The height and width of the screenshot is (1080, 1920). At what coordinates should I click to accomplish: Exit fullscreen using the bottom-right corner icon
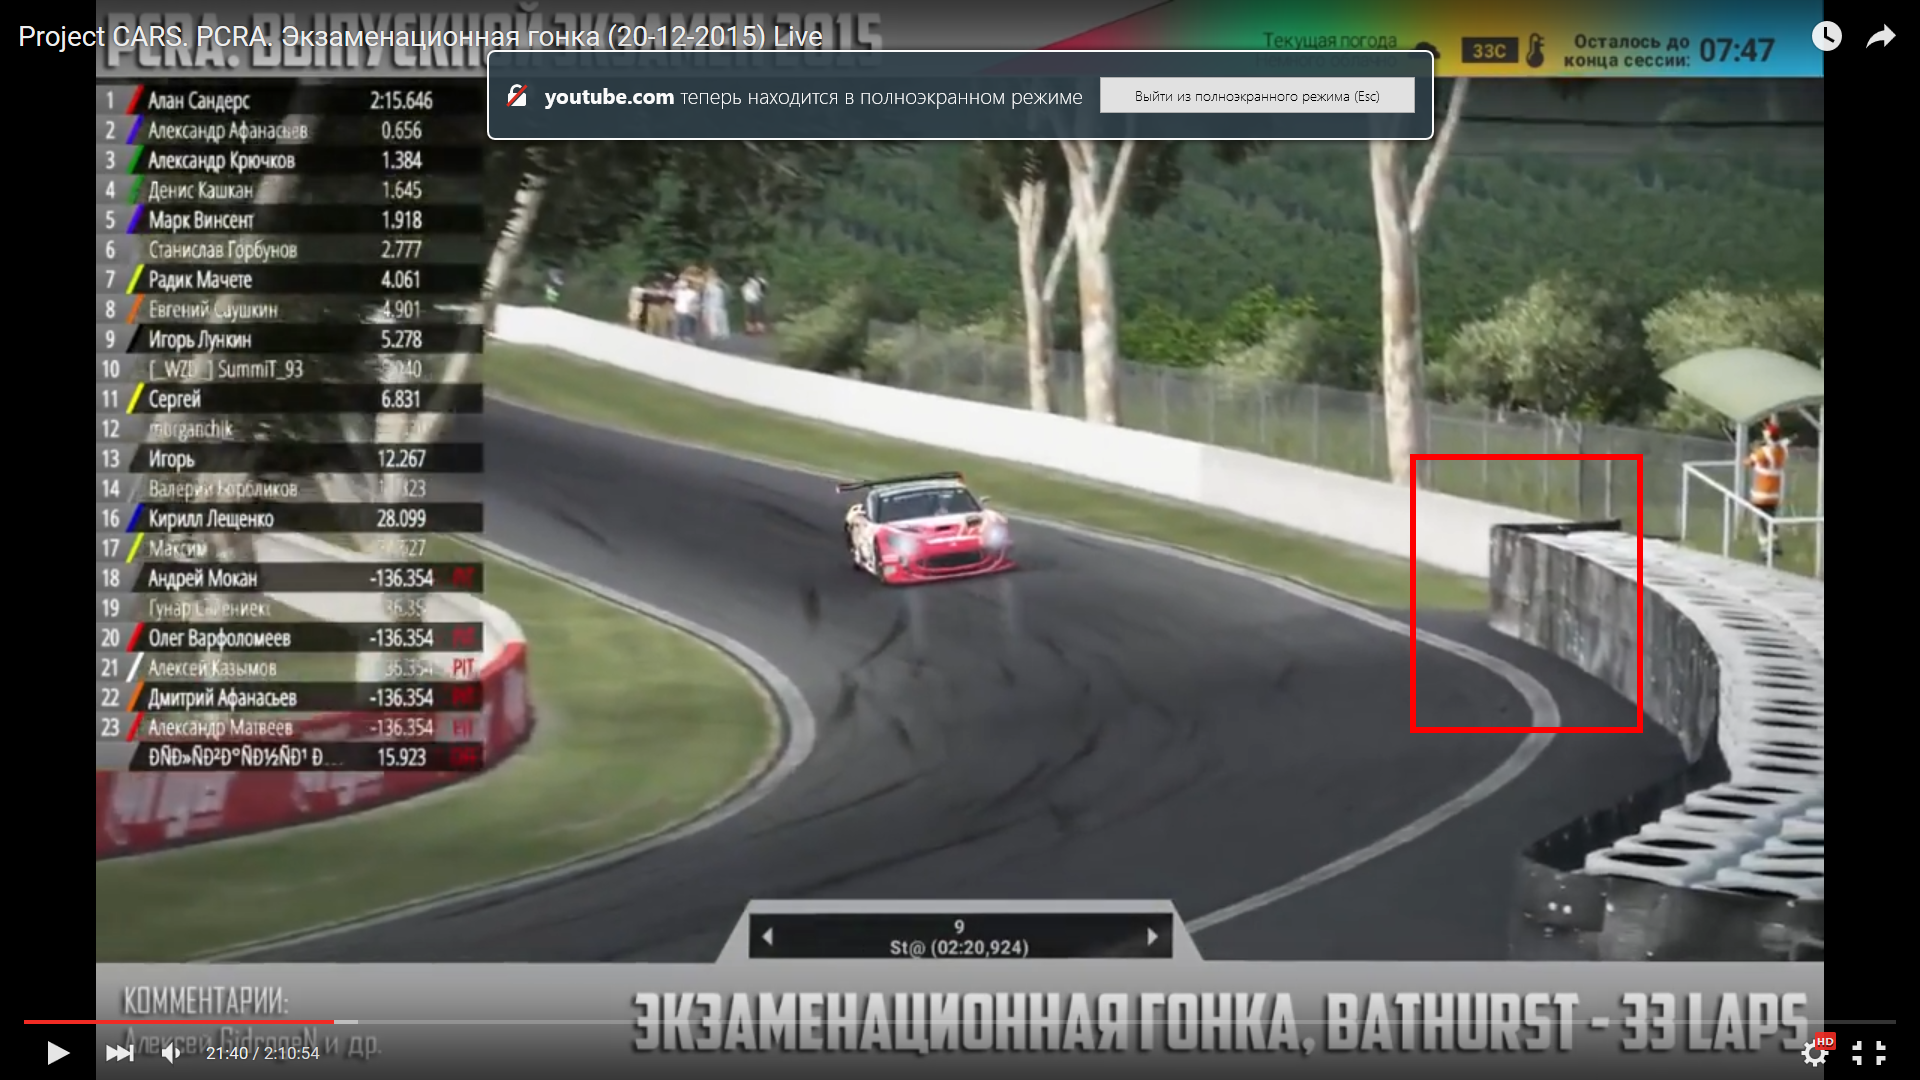coord(1868,1053)
